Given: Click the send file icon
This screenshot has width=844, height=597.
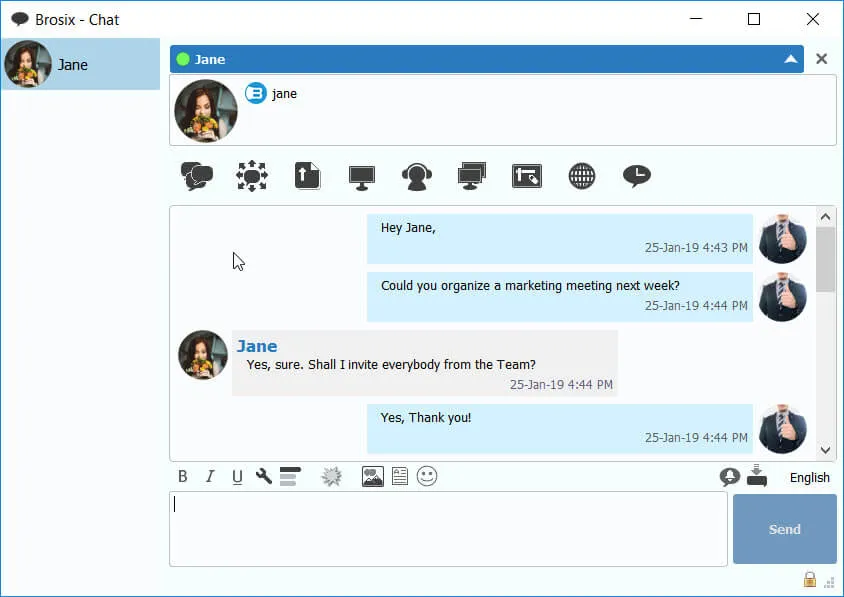Looking at the screenshot, I should (x=307, y=175).
